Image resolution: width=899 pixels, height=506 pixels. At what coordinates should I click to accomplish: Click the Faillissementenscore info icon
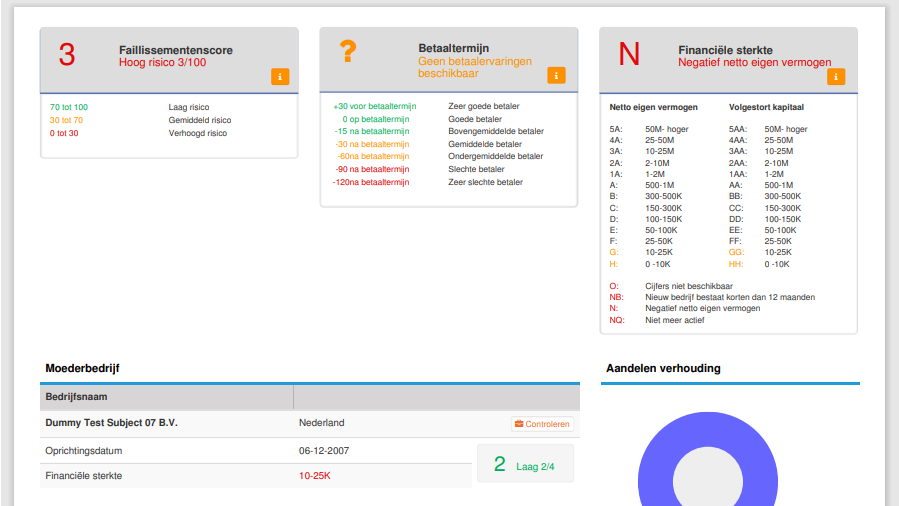[280, 77]
